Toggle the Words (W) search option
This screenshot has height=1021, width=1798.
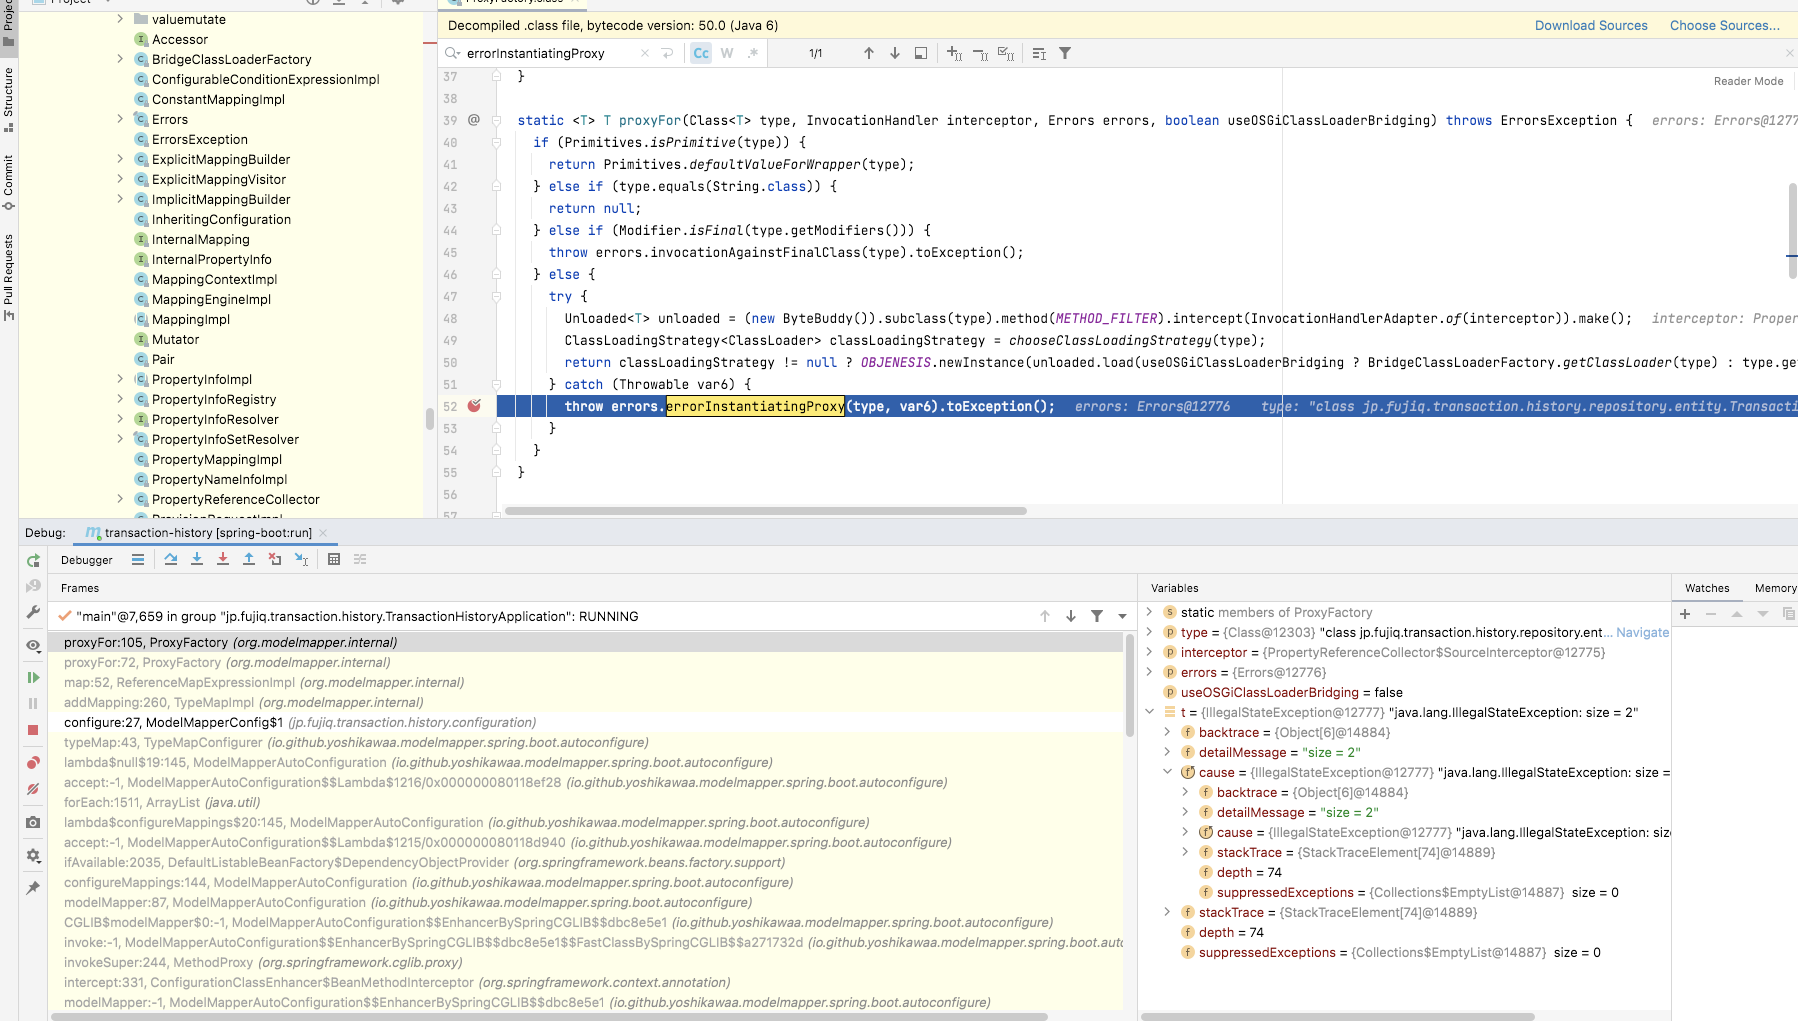point(727,54)
